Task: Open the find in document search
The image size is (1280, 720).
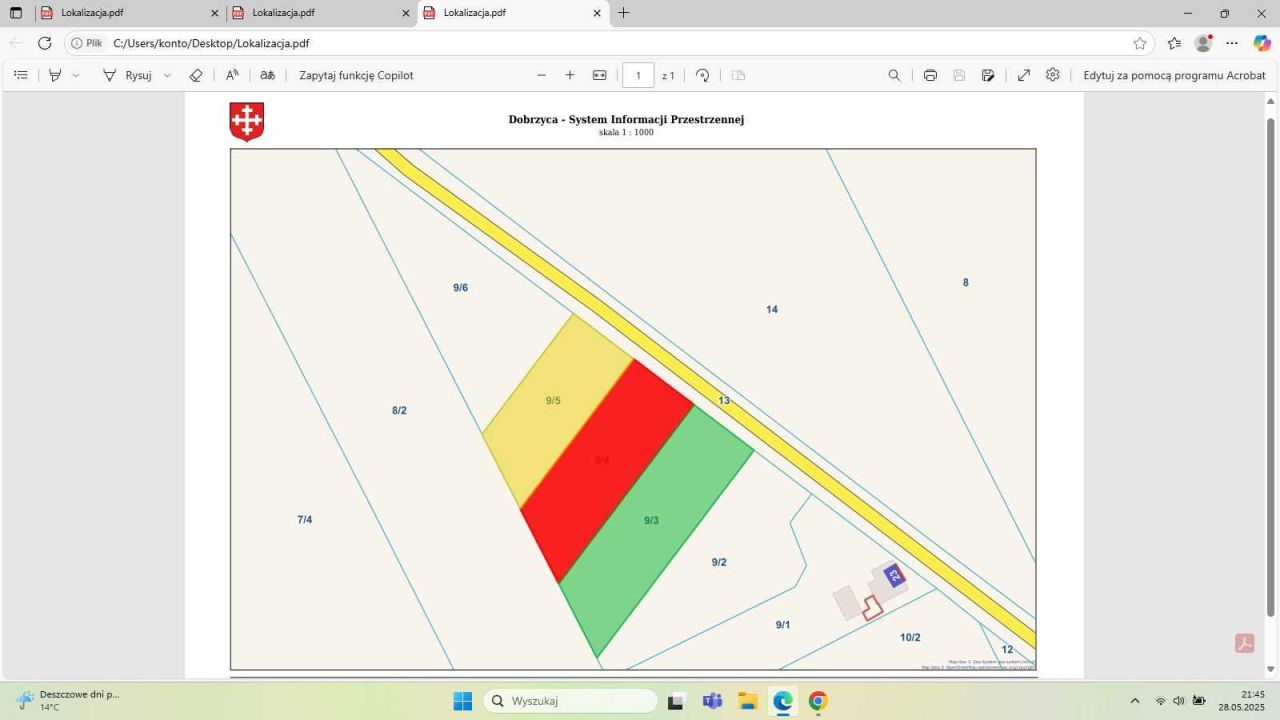Action: tap(894, 75)
